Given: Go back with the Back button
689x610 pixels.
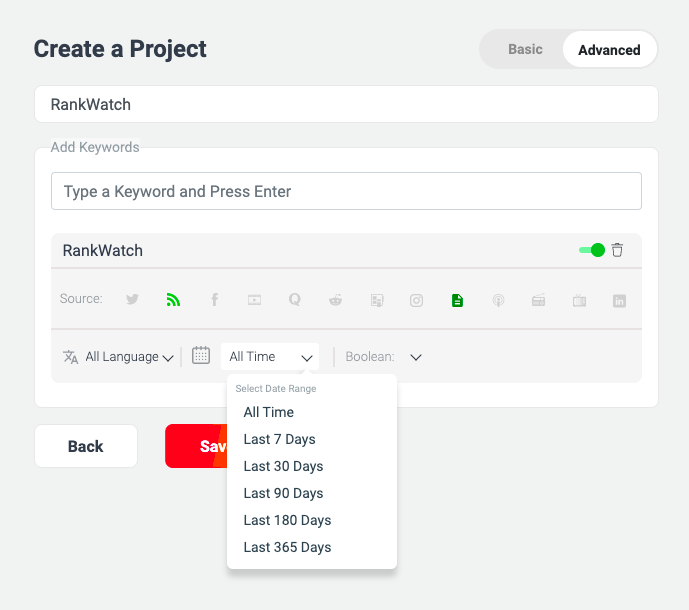Looking at the screenshot, I should 86,446.
